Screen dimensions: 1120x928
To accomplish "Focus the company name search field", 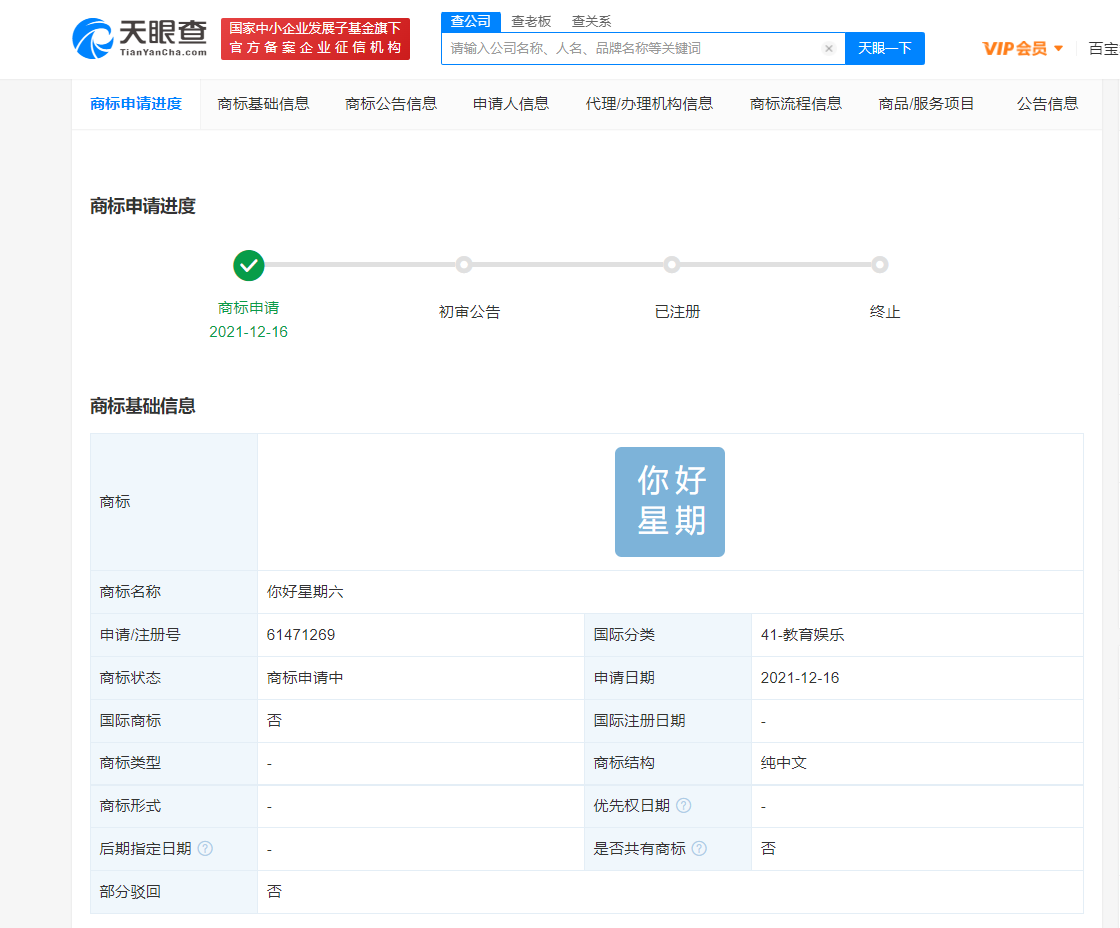I will pos(630,48).
